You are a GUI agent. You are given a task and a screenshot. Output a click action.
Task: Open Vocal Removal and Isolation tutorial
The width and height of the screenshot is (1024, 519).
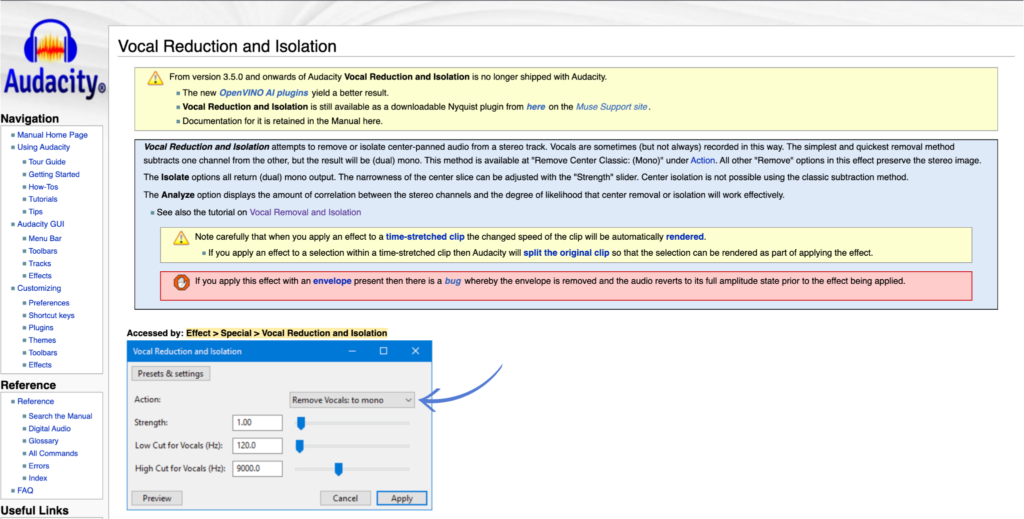coord(305,213)
